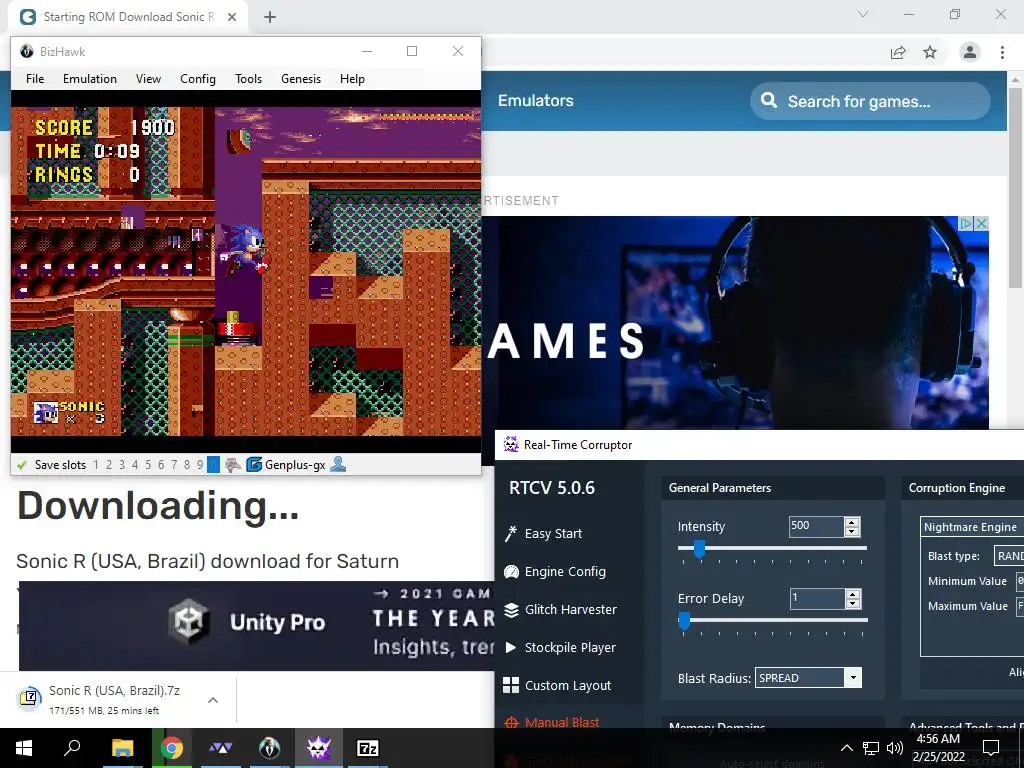
Task: Open BizHawk Tools menu
Action: 248,79
